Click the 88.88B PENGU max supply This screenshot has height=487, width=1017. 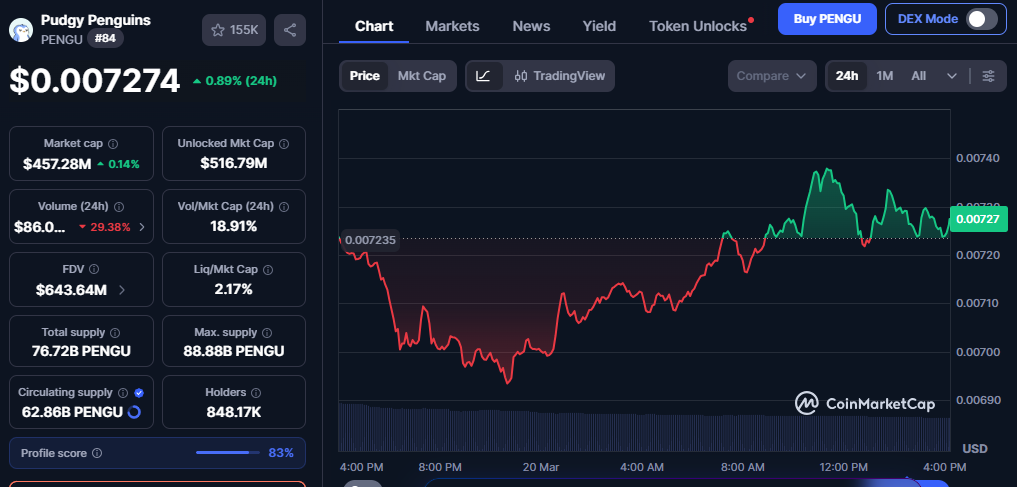233,351
